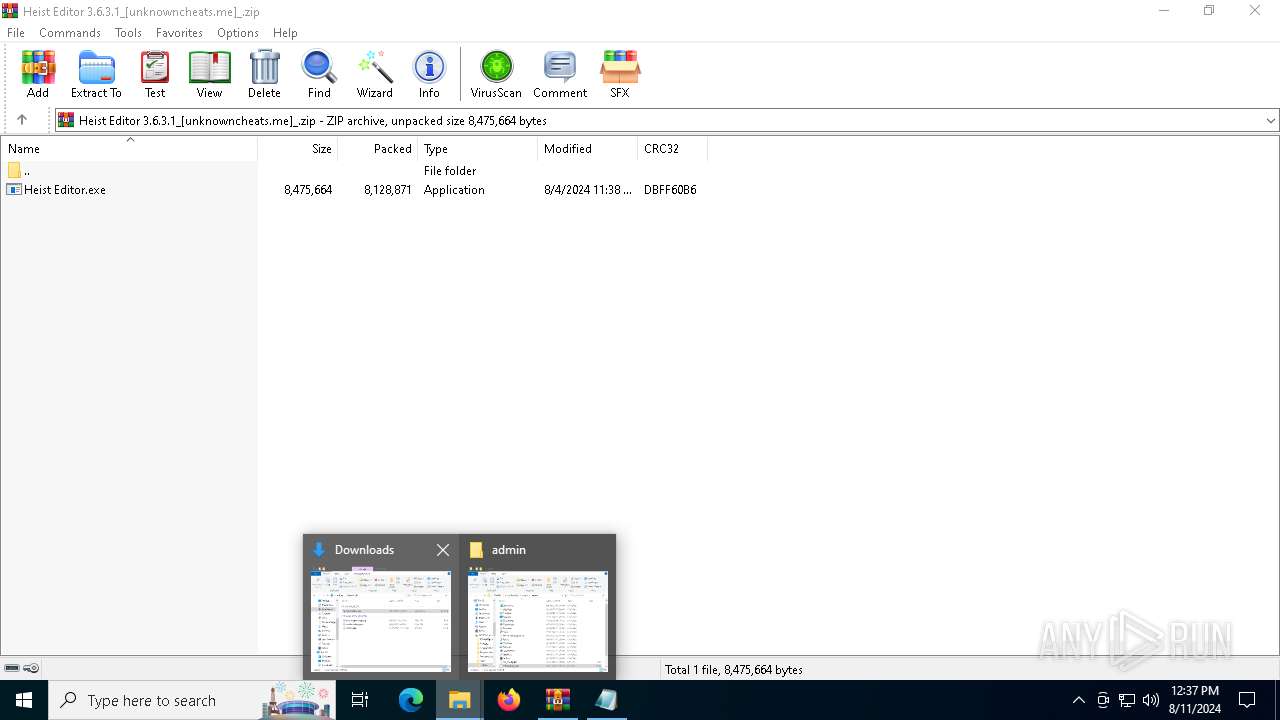Screen dimensions: 1280x720
Task: Open the Options menu
Action: tap(238, 32)
